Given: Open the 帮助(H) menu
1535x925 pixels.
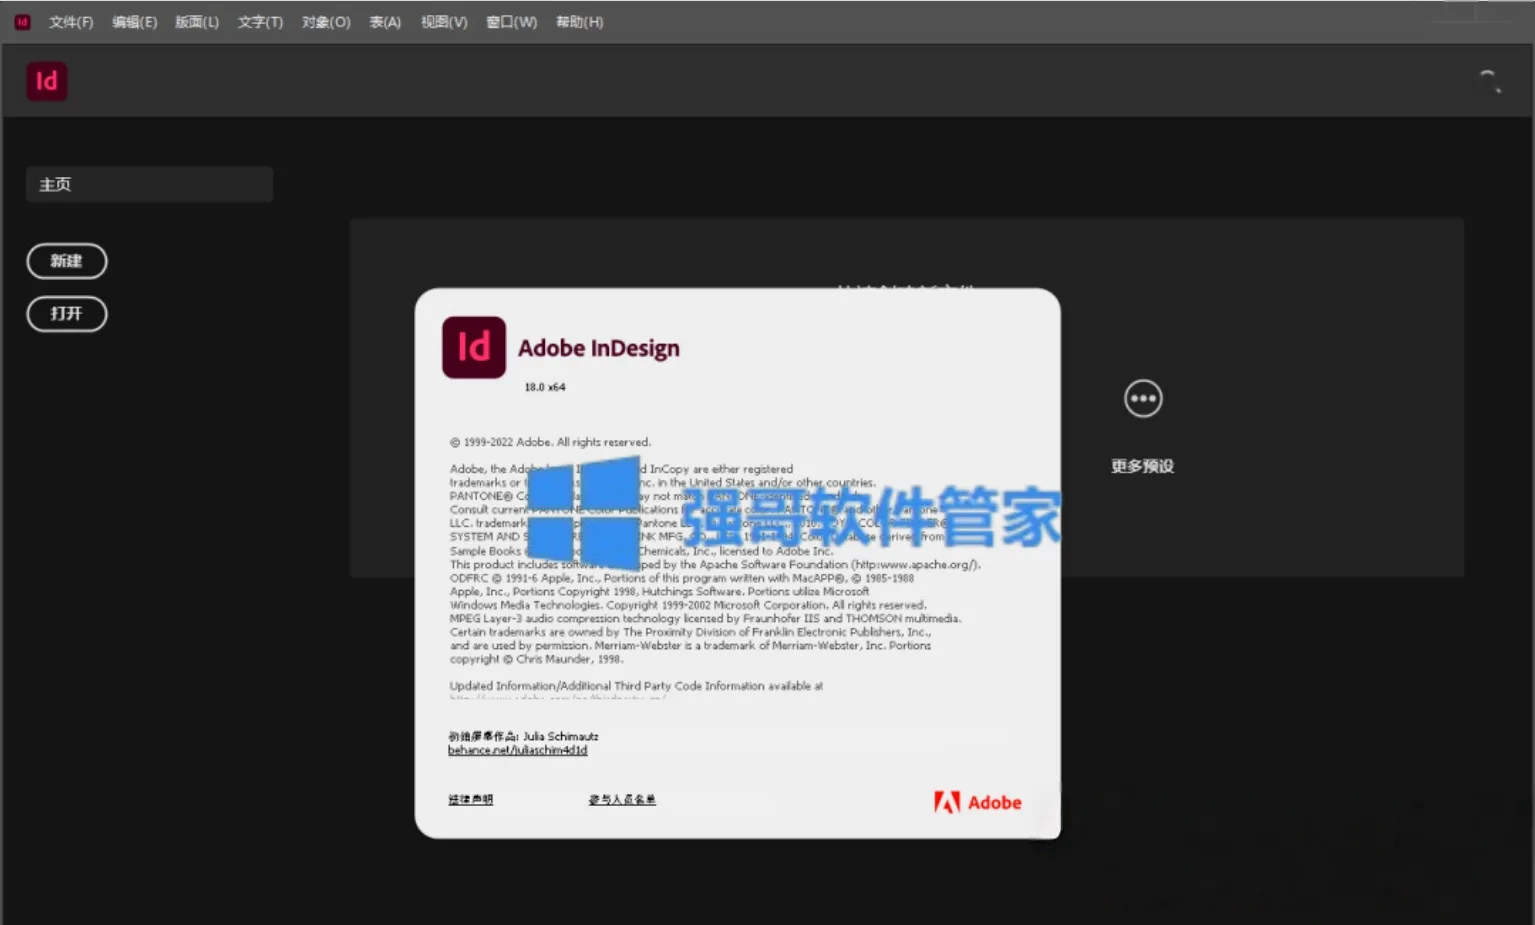Looking at the screenshot, I should (580, 22).
